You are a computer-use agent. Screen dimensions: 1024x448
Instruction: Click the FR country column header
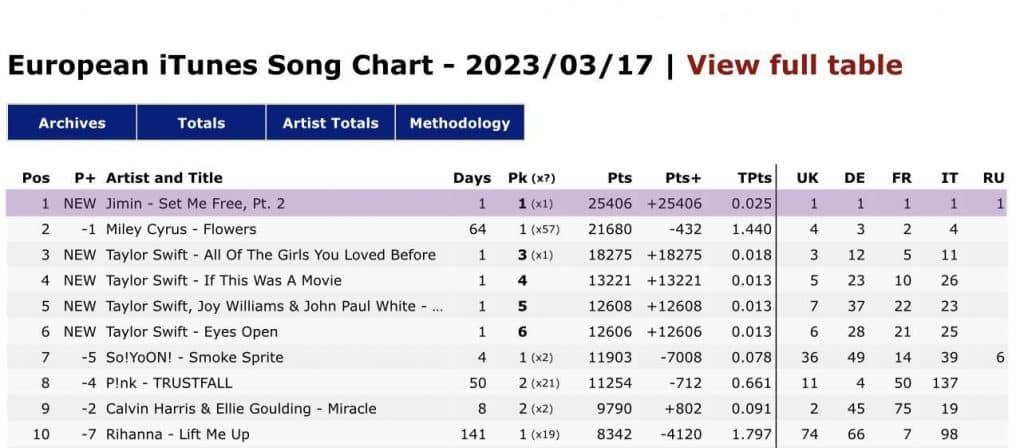click(x=902, y=178)
